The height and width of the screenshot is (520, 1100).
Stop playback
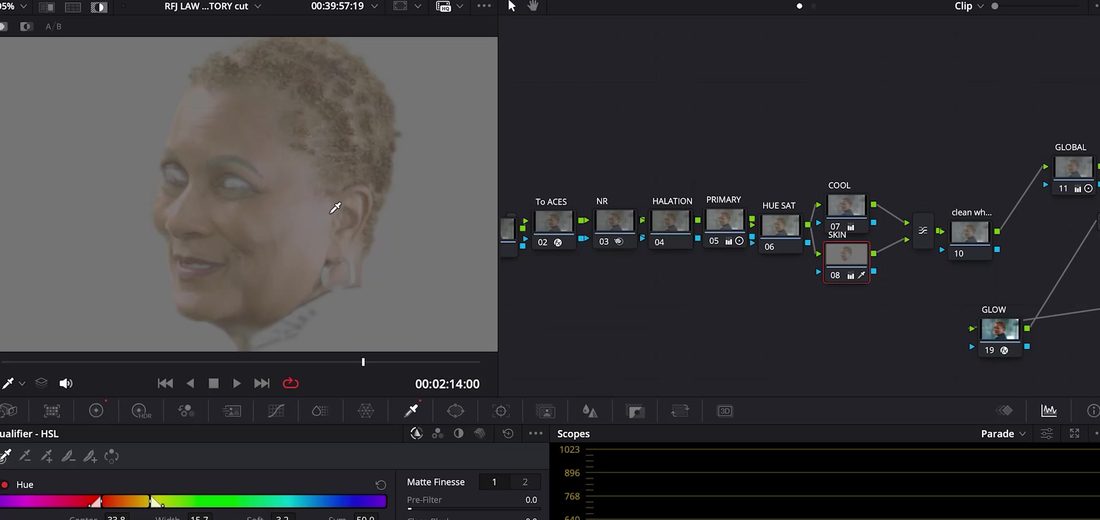[x=213, y=383]
